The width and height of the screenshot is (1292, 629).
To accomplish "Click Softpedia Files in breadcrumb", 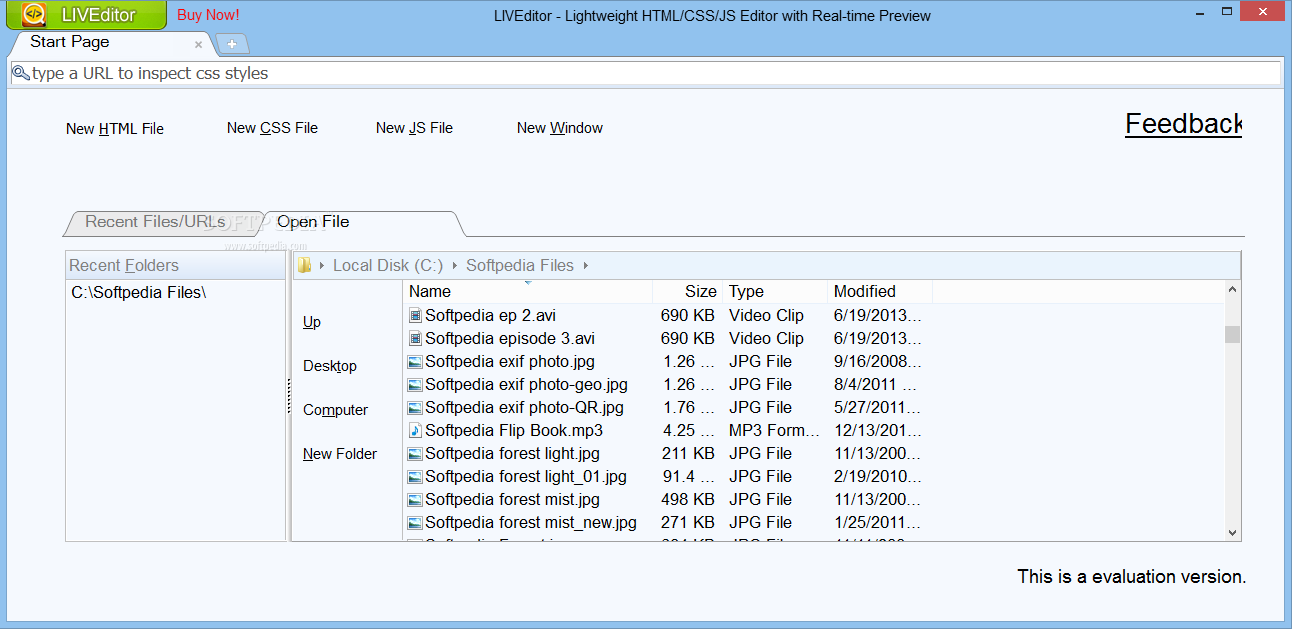I will 520,265.
